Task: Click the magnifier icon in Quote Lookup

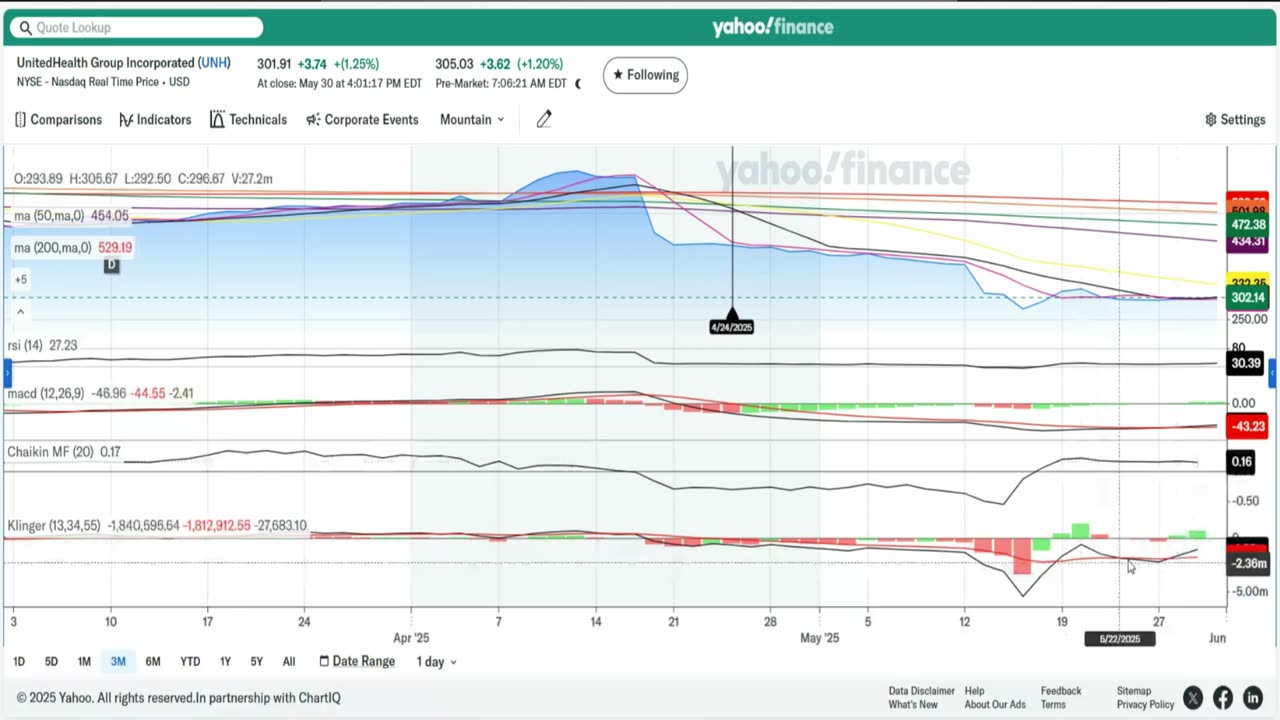Action: click(x=26, y=28)
